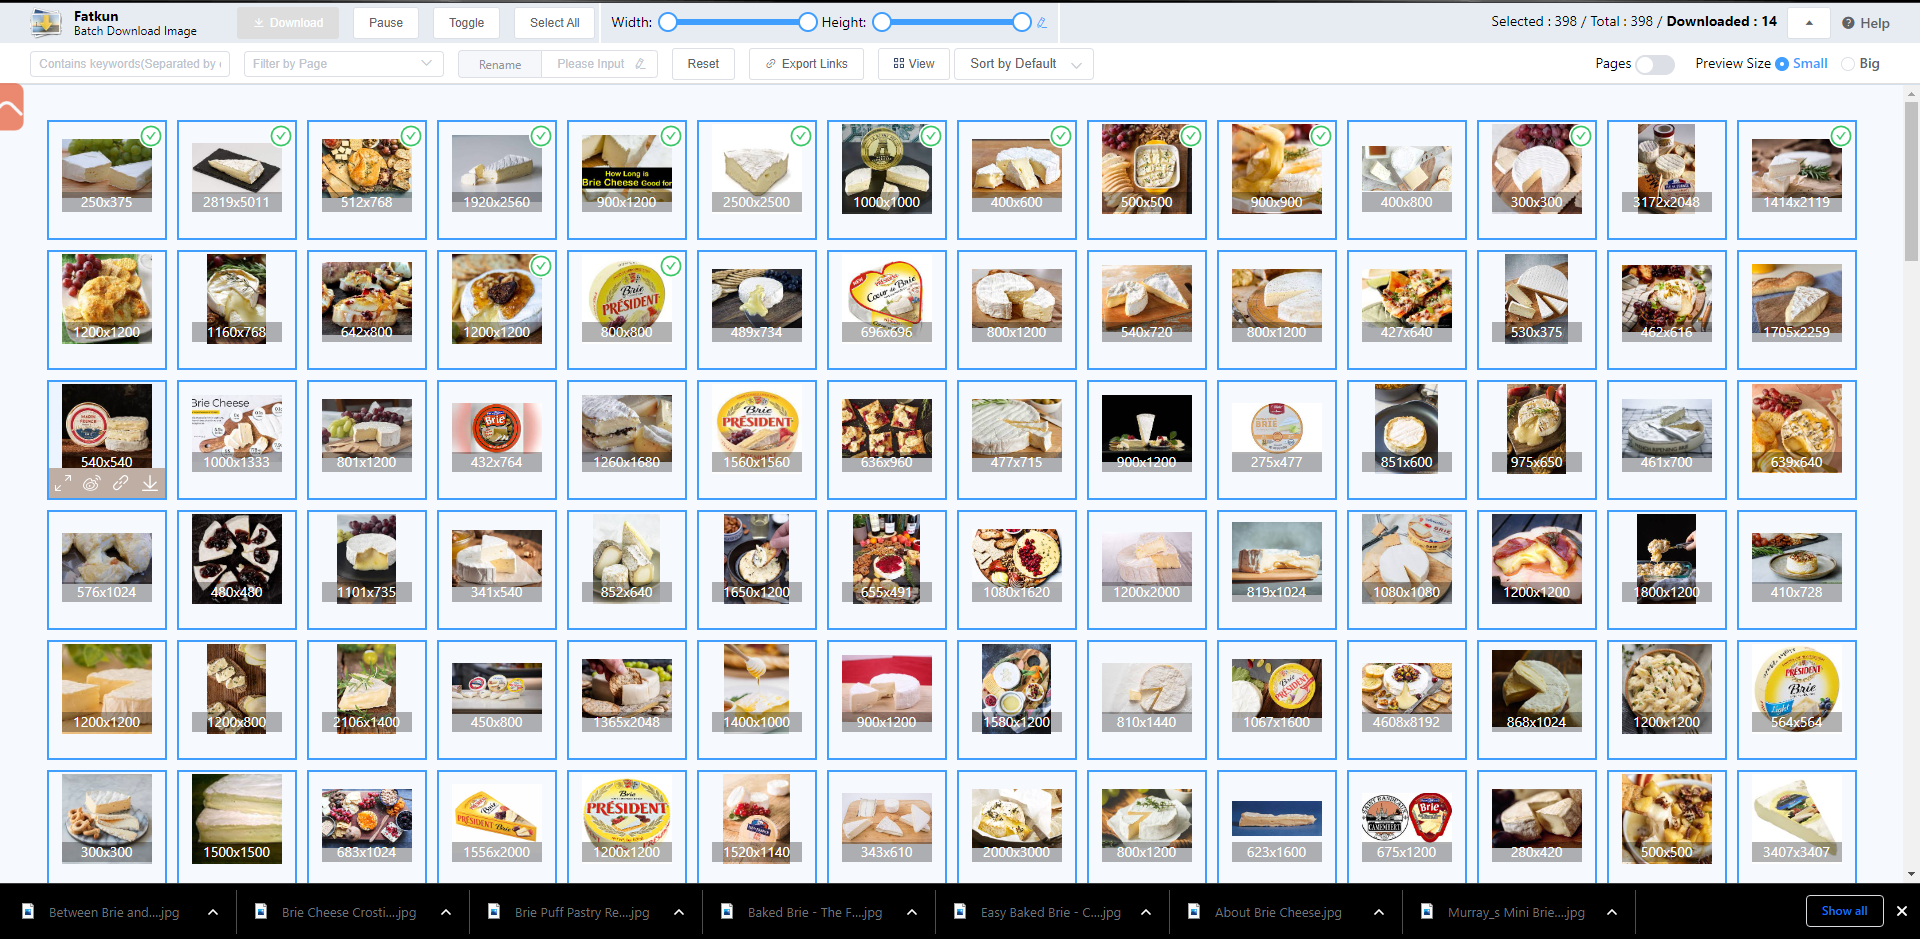This screenshot has width=1920, height=939.
Task: Click the scrollbar up arrow
Action: click(x=1911, y=94)
